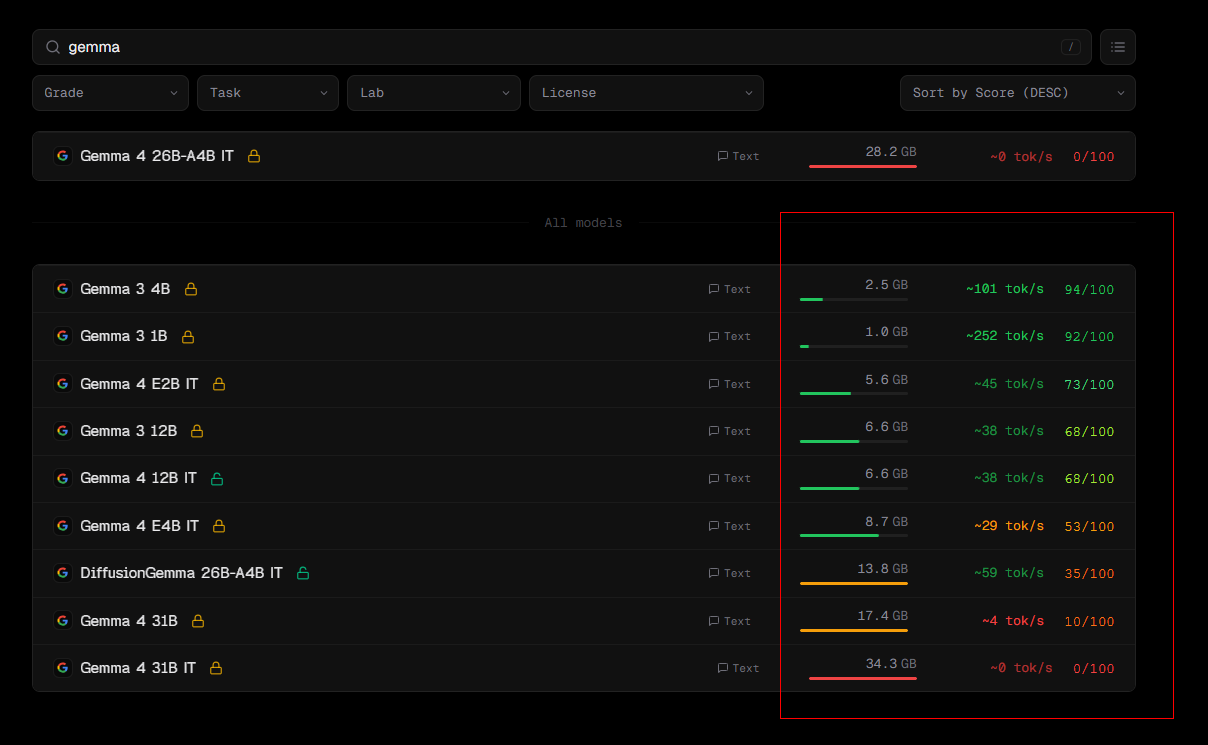Click the Text tag on the Gemma 3 4B row
This screenshot has height=745, width=1208.
(729, 289)
